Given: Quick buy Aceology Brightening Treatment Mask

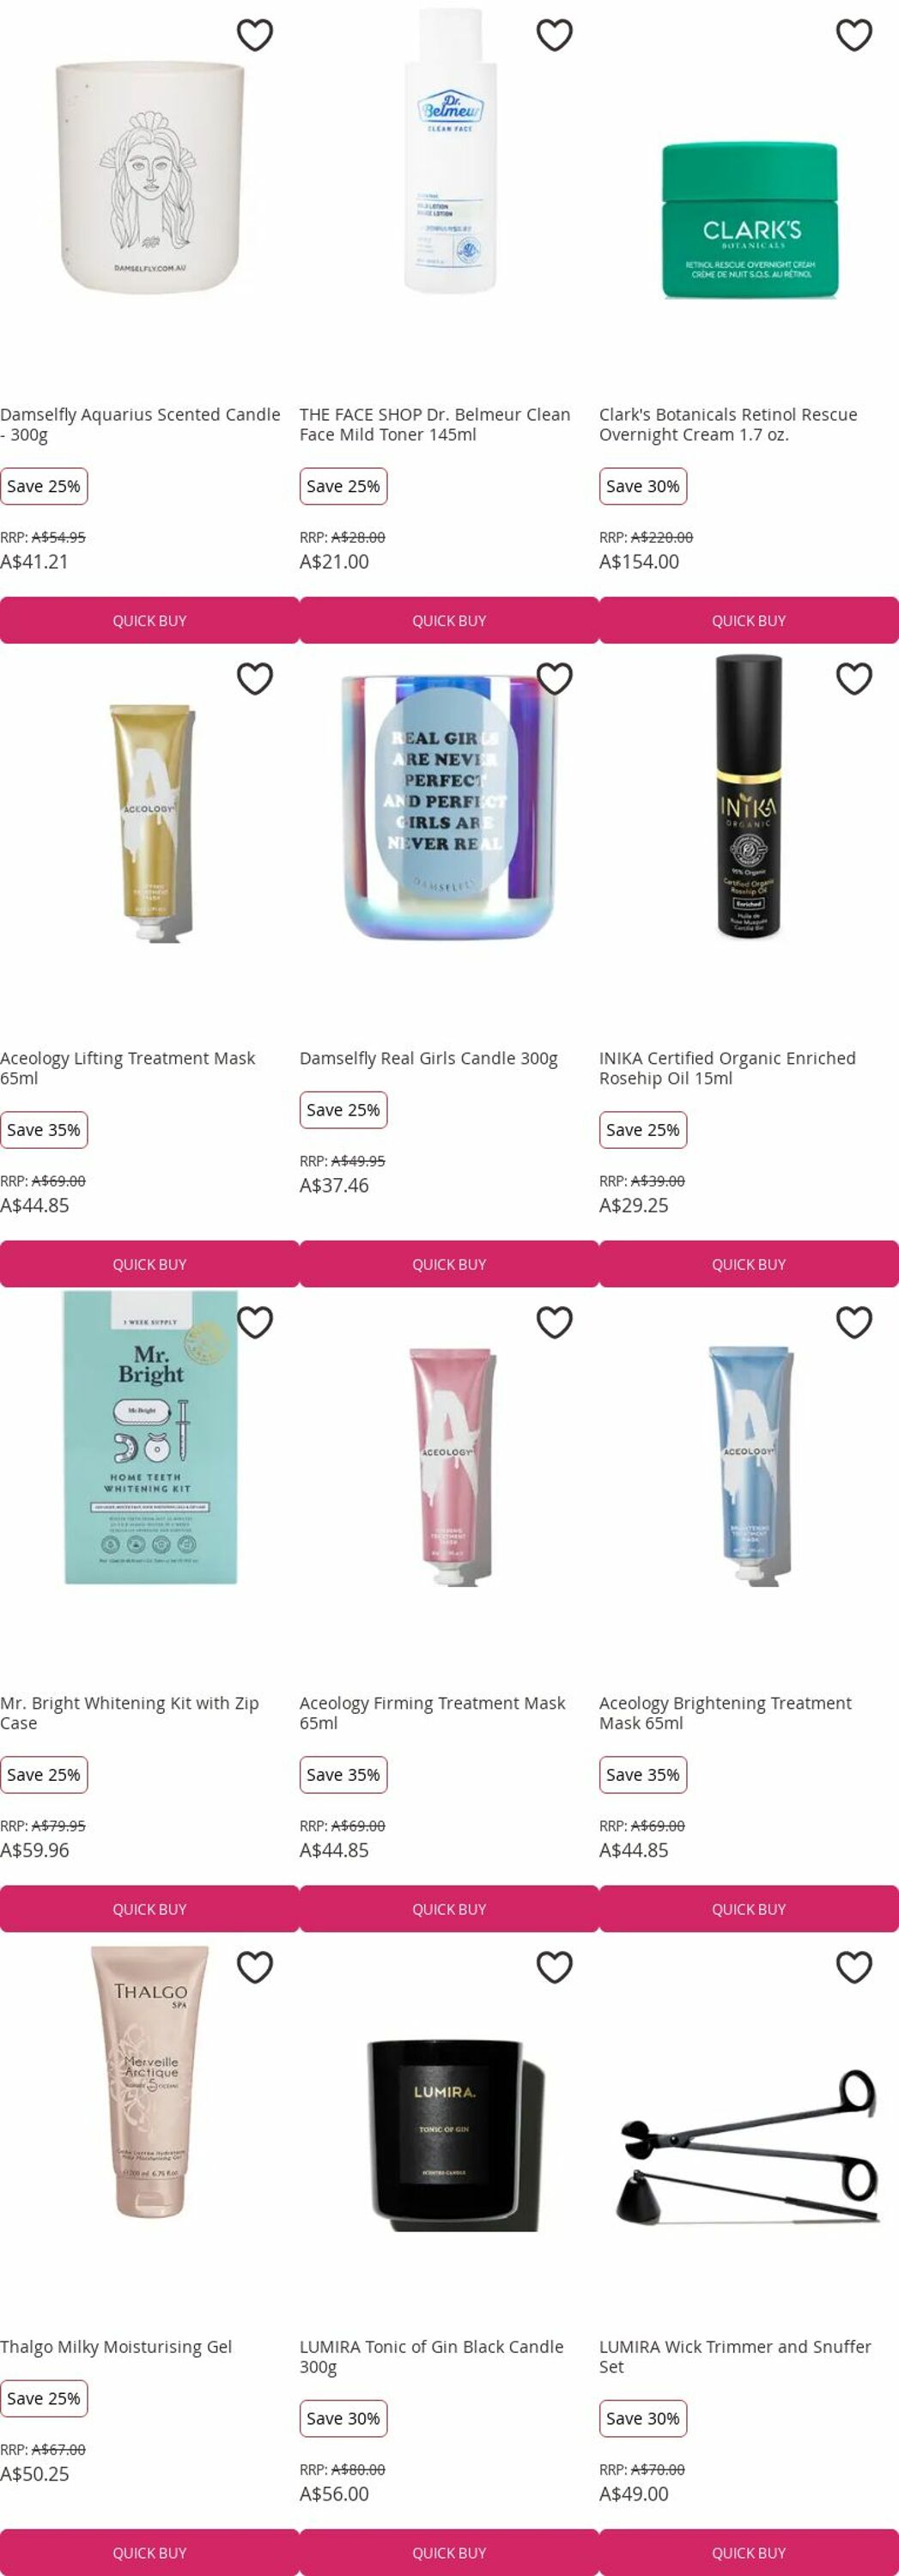Looking at the screenshot, I should 749,1909.
